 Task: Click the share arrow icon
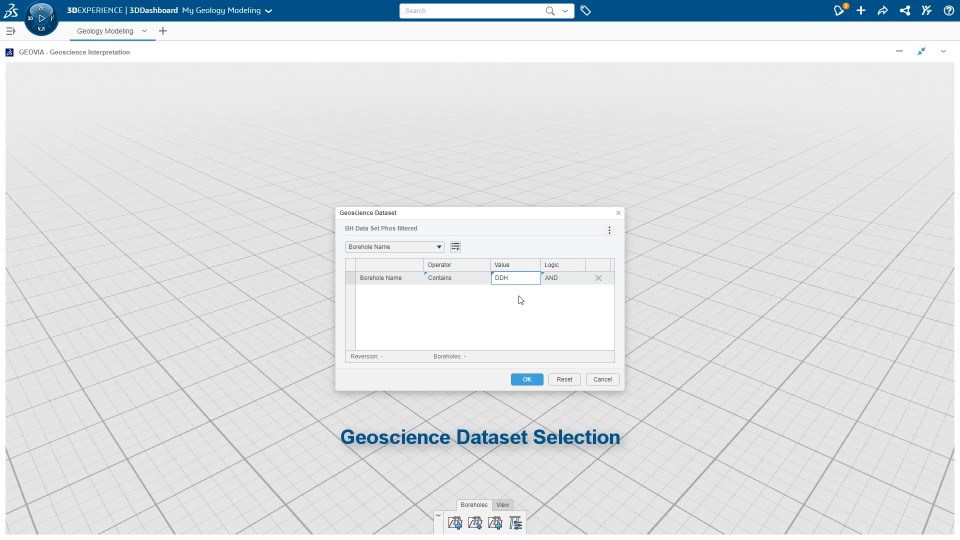click(x=883, y=10)
